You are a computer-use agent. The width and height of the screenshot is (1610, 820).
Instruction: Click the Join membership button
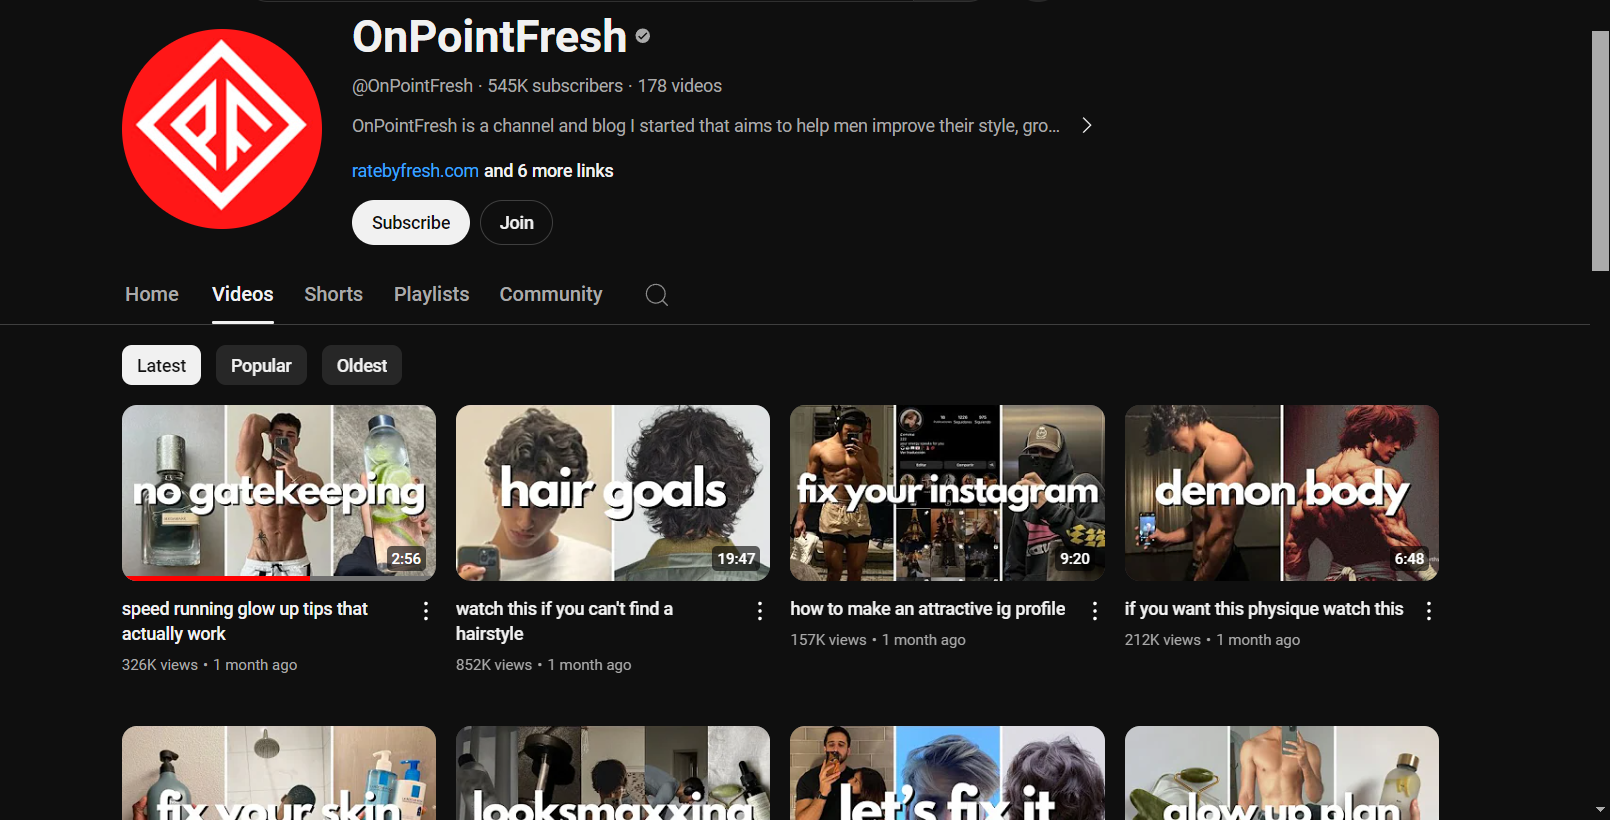516,223
